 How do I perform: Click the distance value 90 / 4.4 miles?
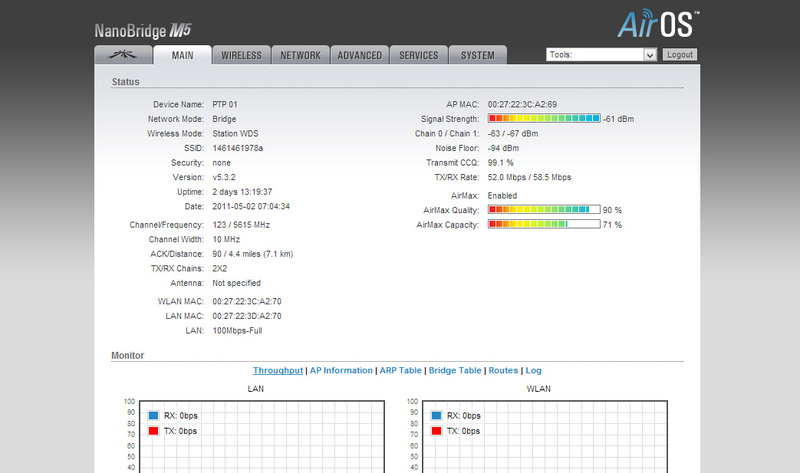253,254
